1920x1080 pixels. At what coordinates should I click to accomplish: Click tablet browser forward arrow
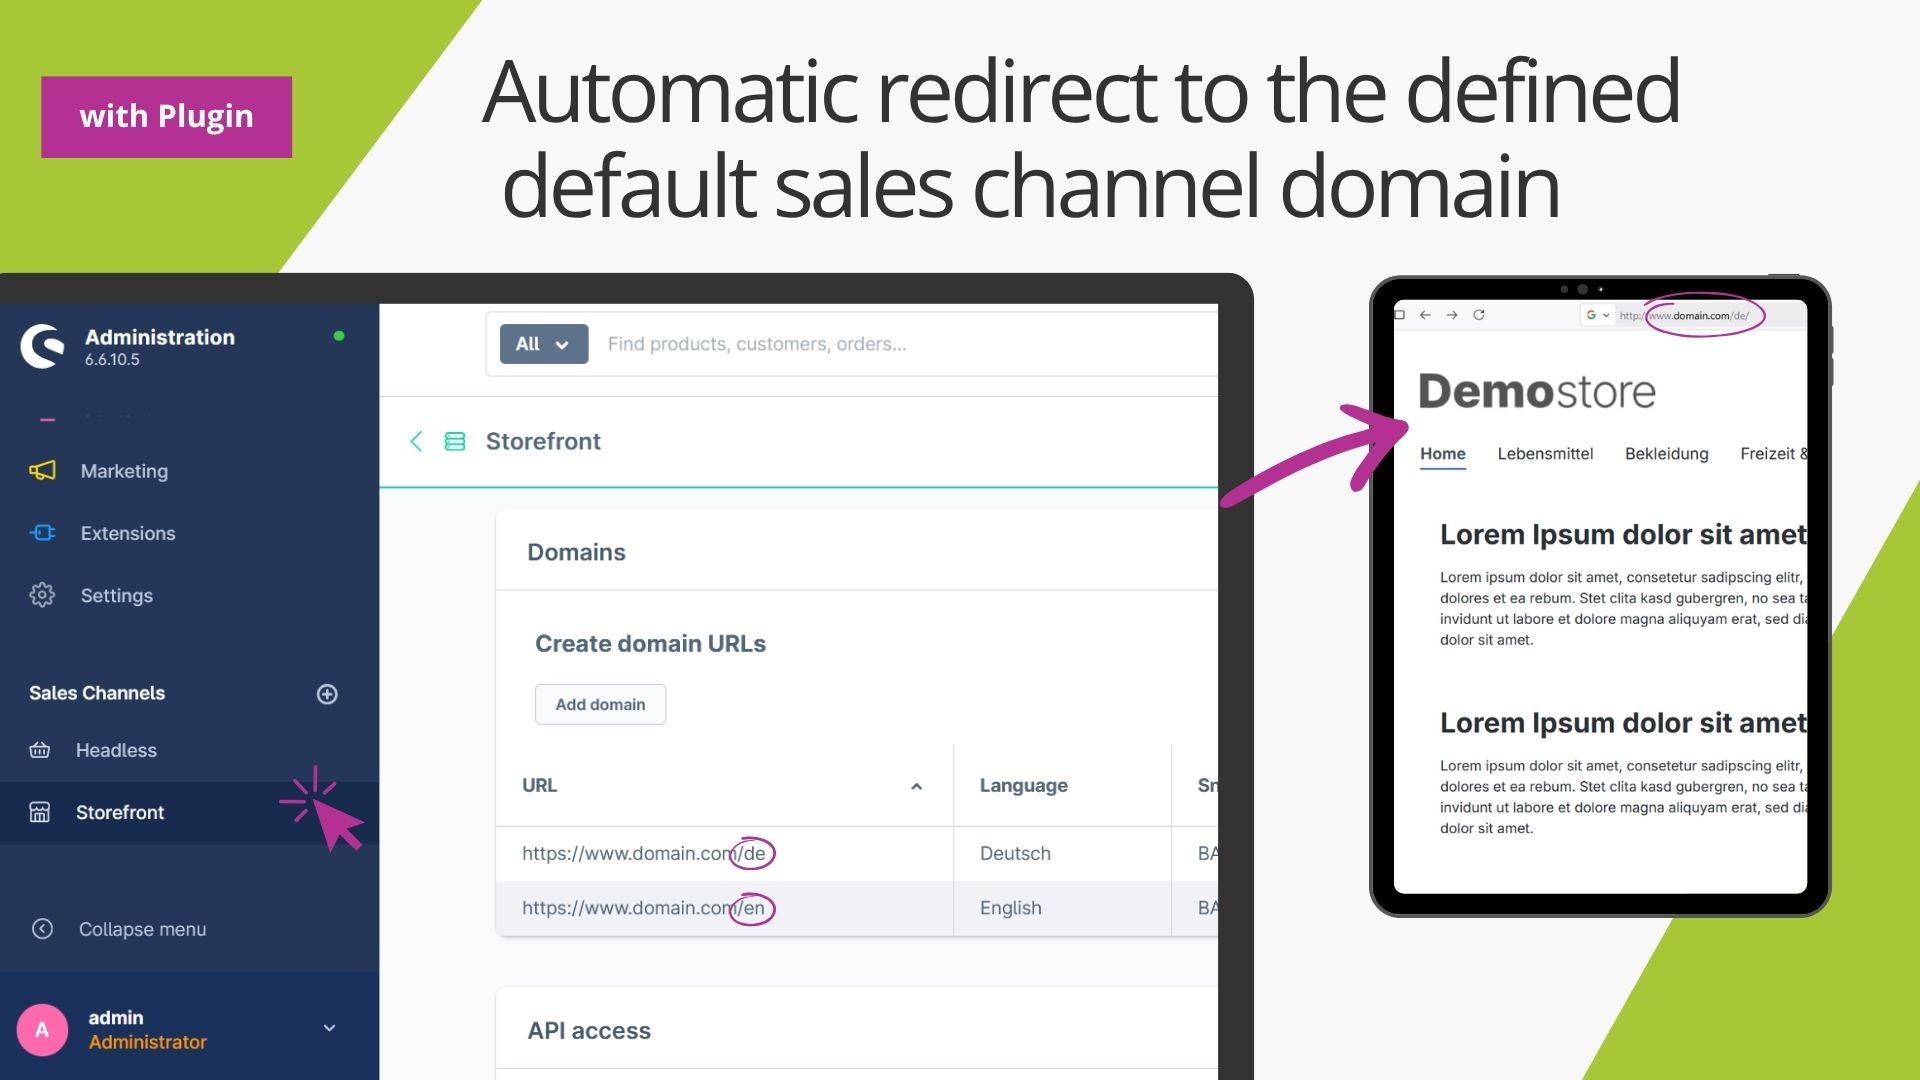tap(1452, 315)
